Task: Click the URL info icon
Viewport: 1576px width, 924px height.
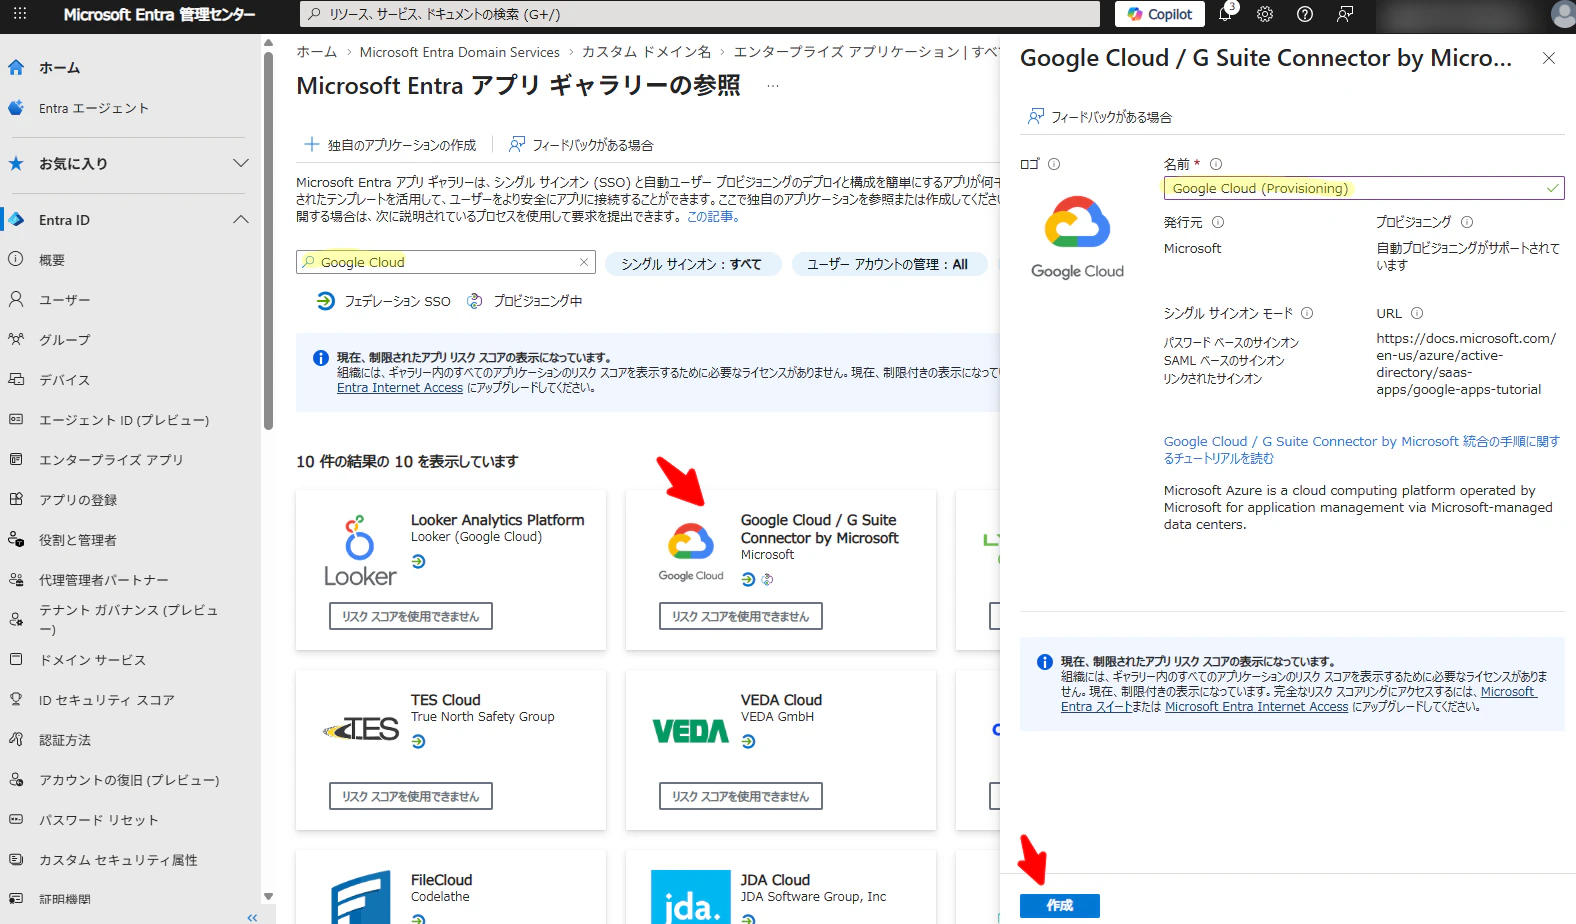Action: click(1417, 313)
